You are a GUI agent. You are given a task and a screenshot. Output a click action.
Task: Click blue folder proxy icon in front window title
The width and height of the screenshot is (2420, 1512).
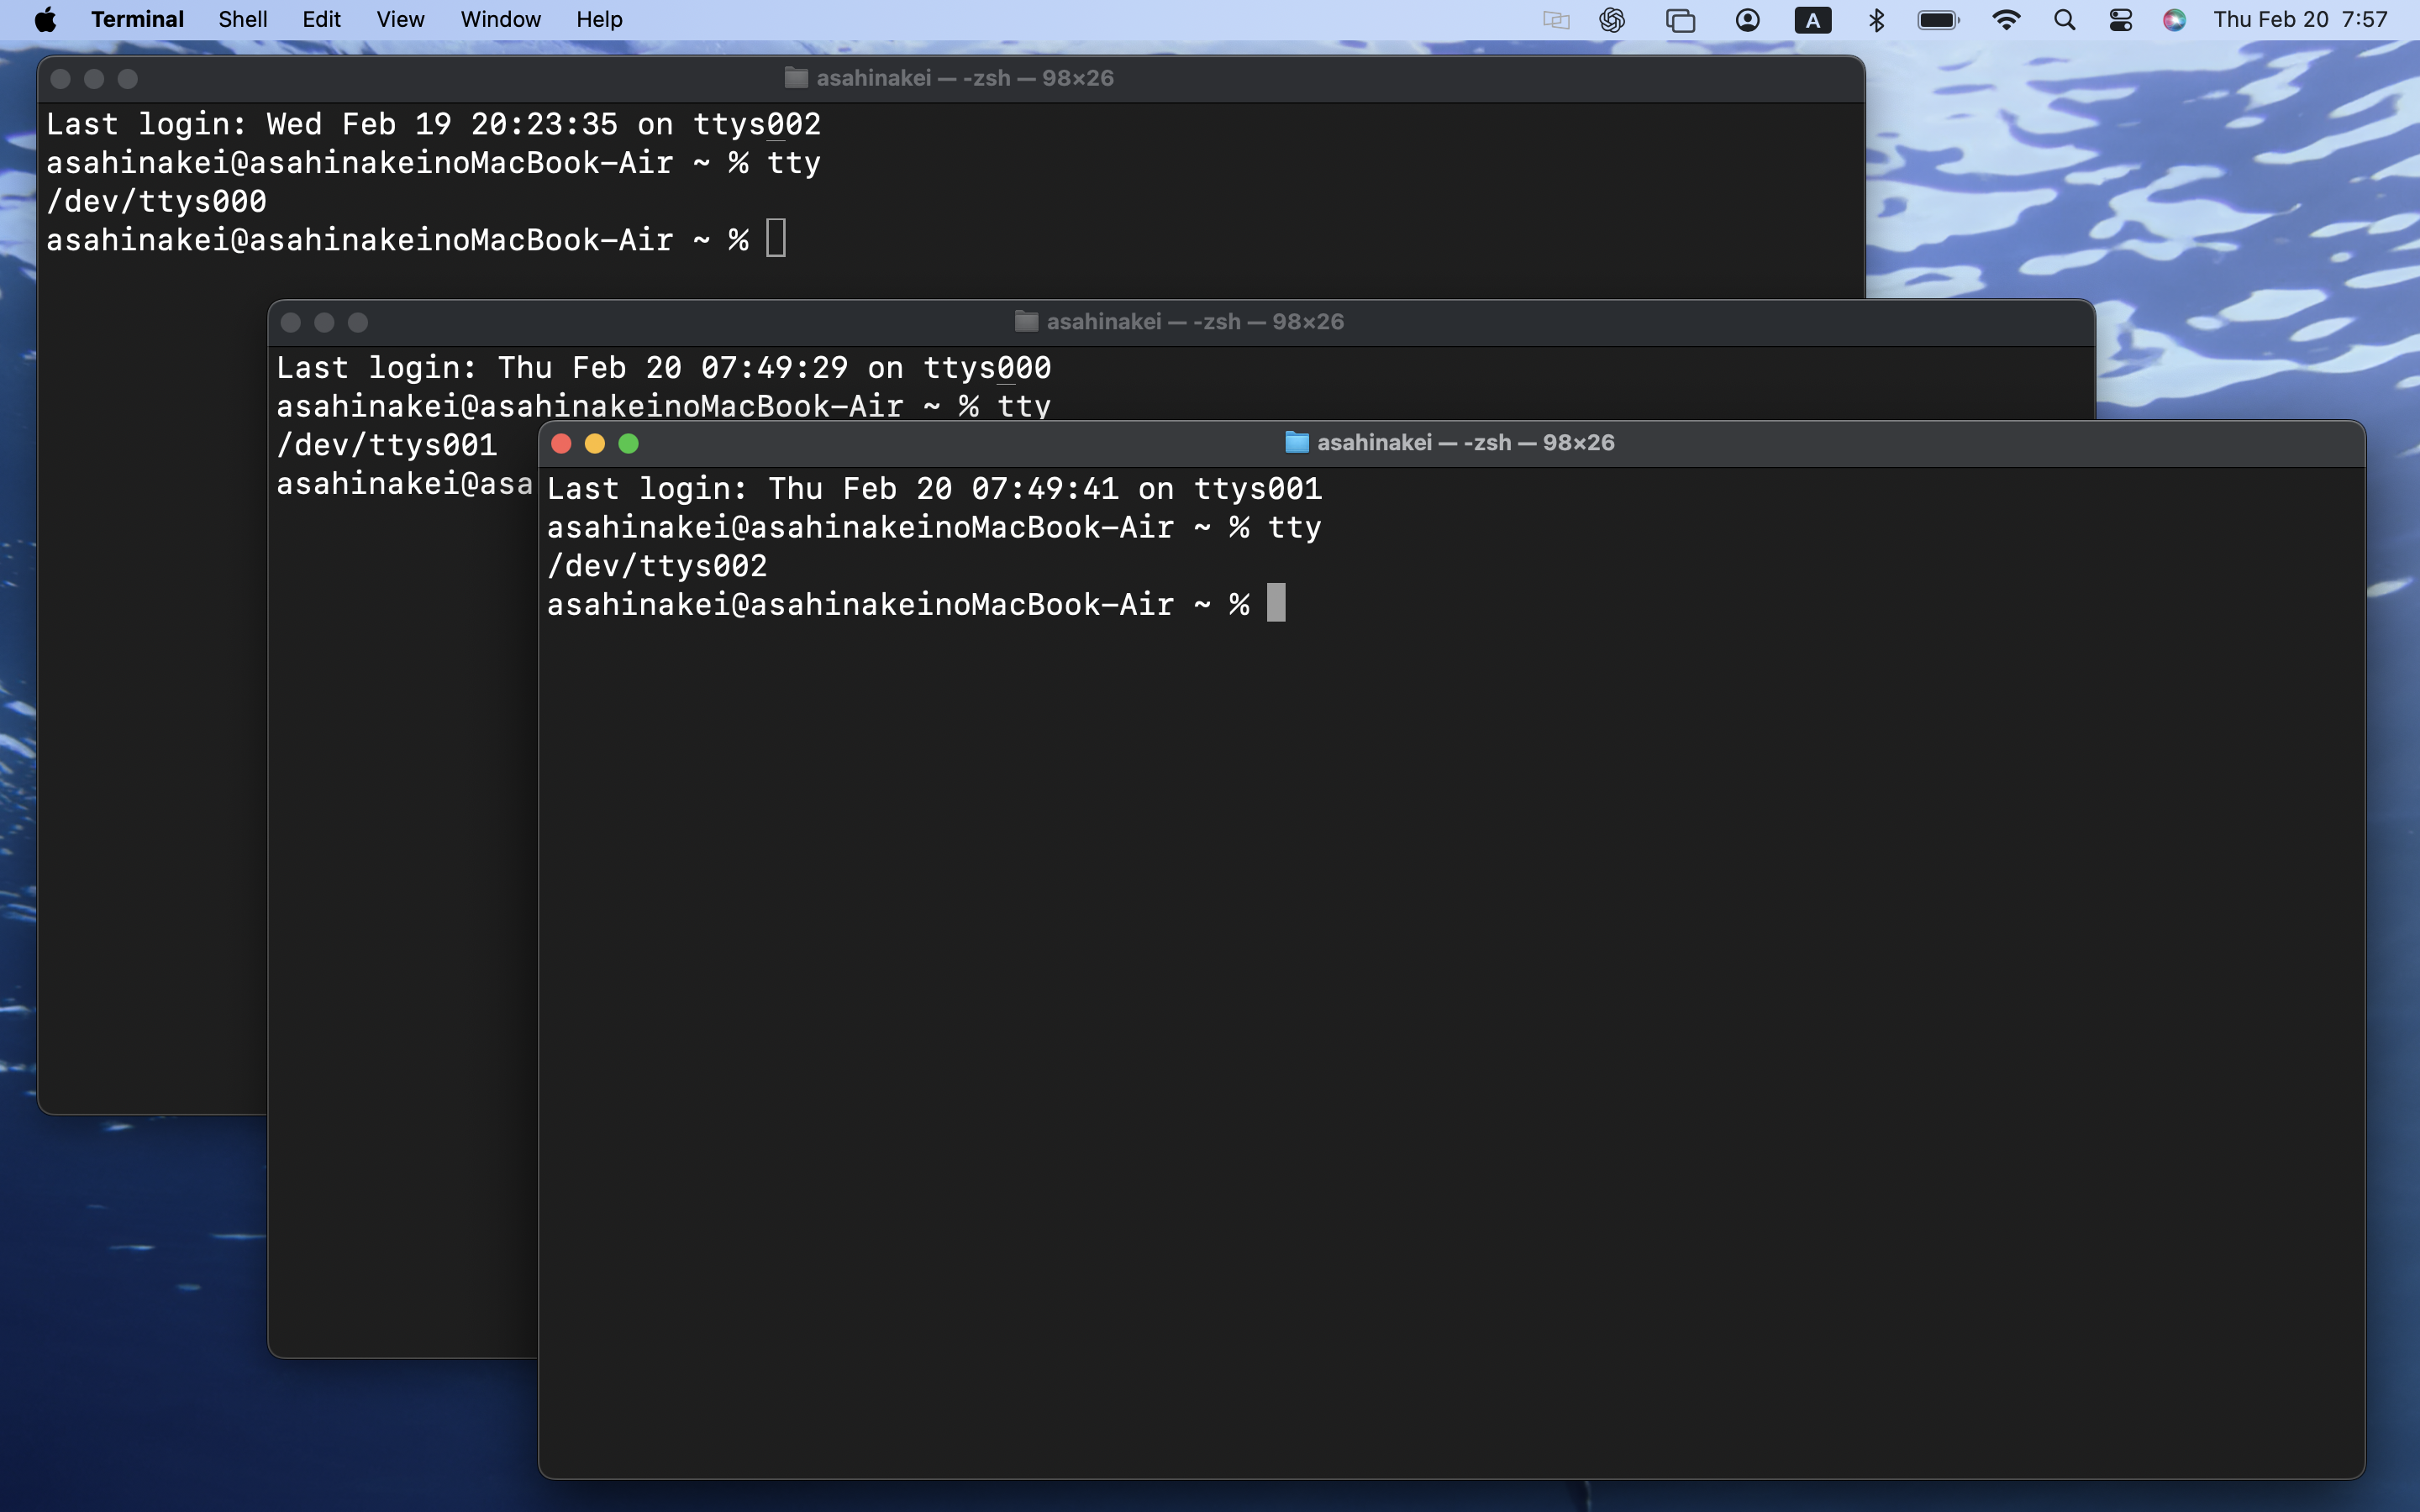tap(1296, 442)
